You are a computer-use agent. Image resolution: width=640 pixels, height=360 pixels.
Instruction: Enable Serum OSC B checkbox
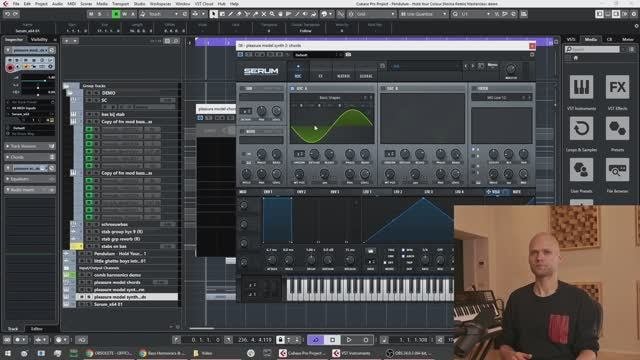pos(383,88)
